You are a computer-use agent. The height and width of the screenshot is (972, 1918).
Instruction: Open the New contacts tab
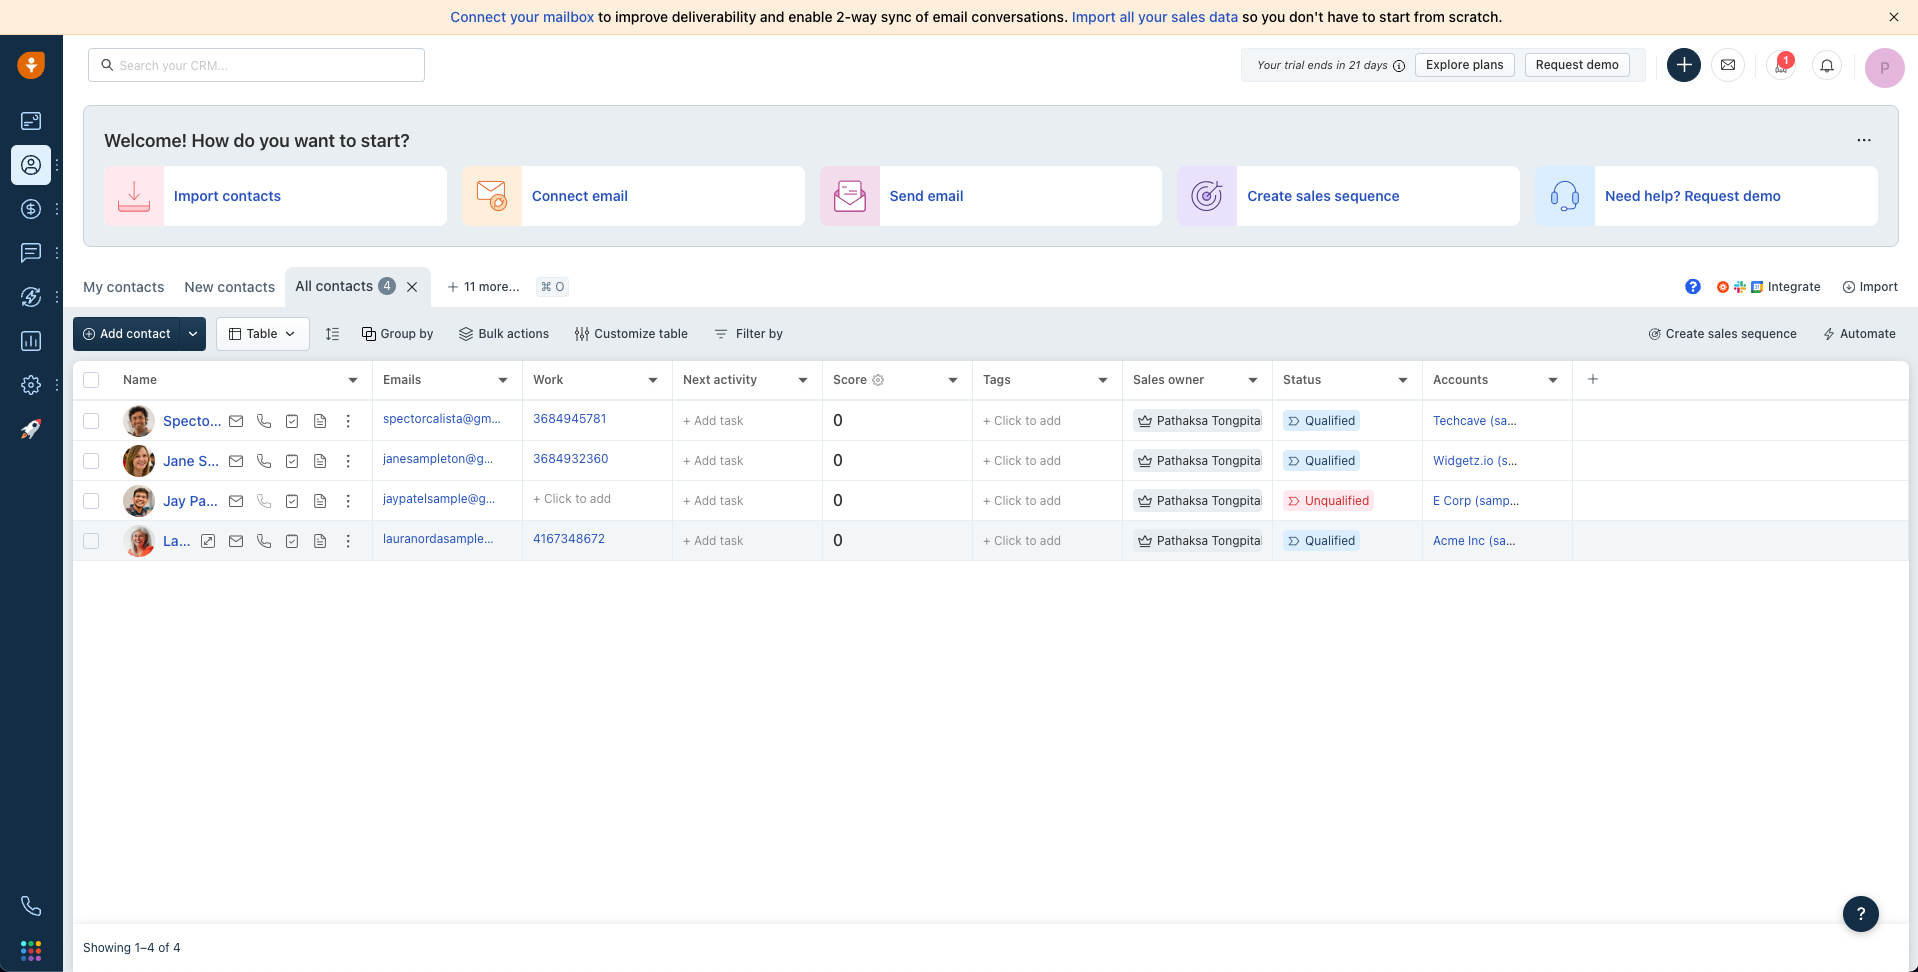[x=229, y=287]
